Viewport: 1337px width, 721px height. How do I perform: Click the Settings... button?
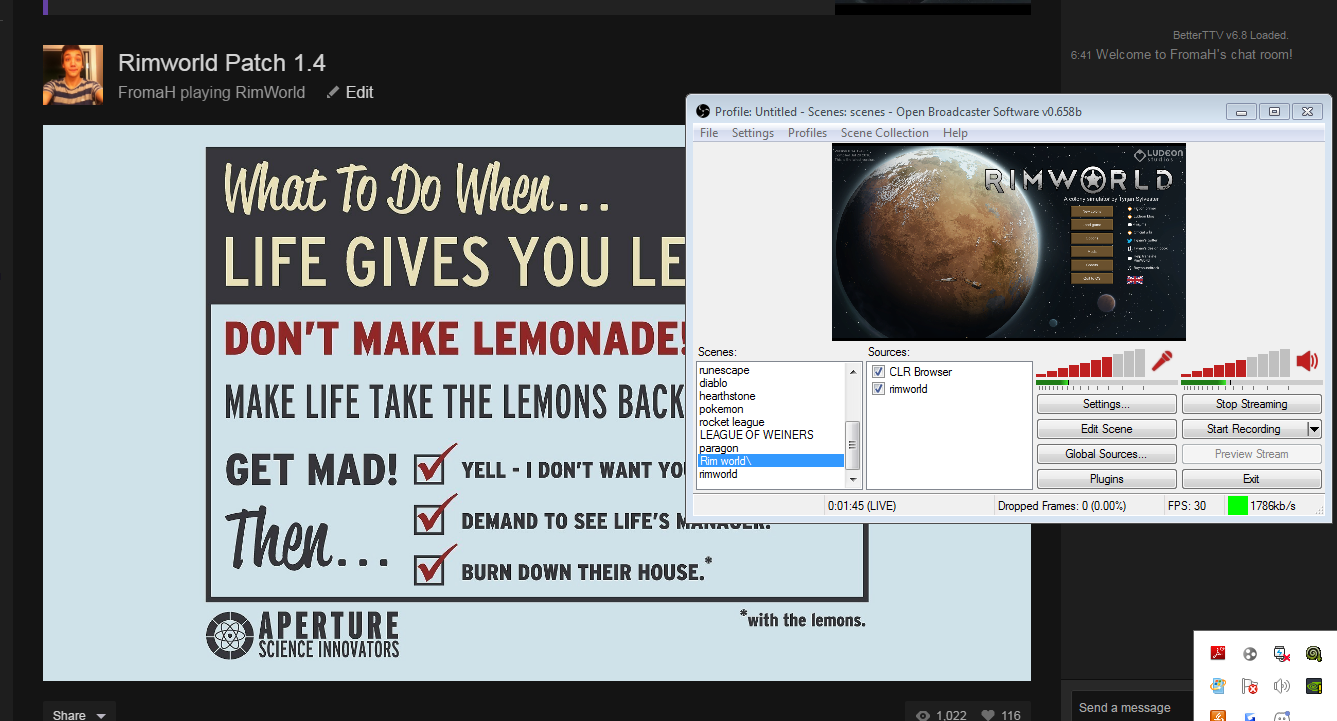[1106, 404]
